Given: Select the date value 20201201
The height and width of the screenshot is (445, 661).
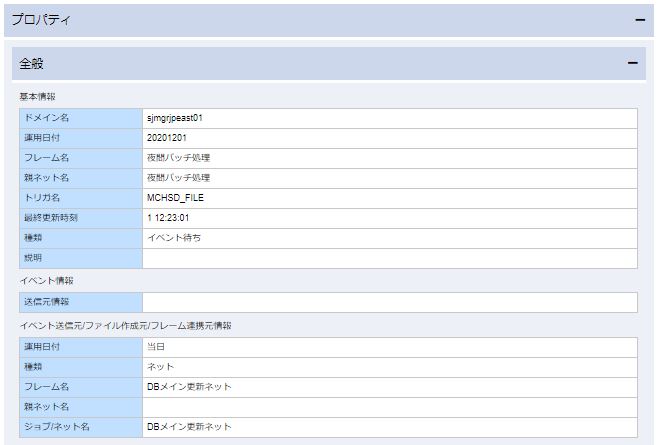Looking at the screenshot, I should pyautogui.click(x=167, y=138).
